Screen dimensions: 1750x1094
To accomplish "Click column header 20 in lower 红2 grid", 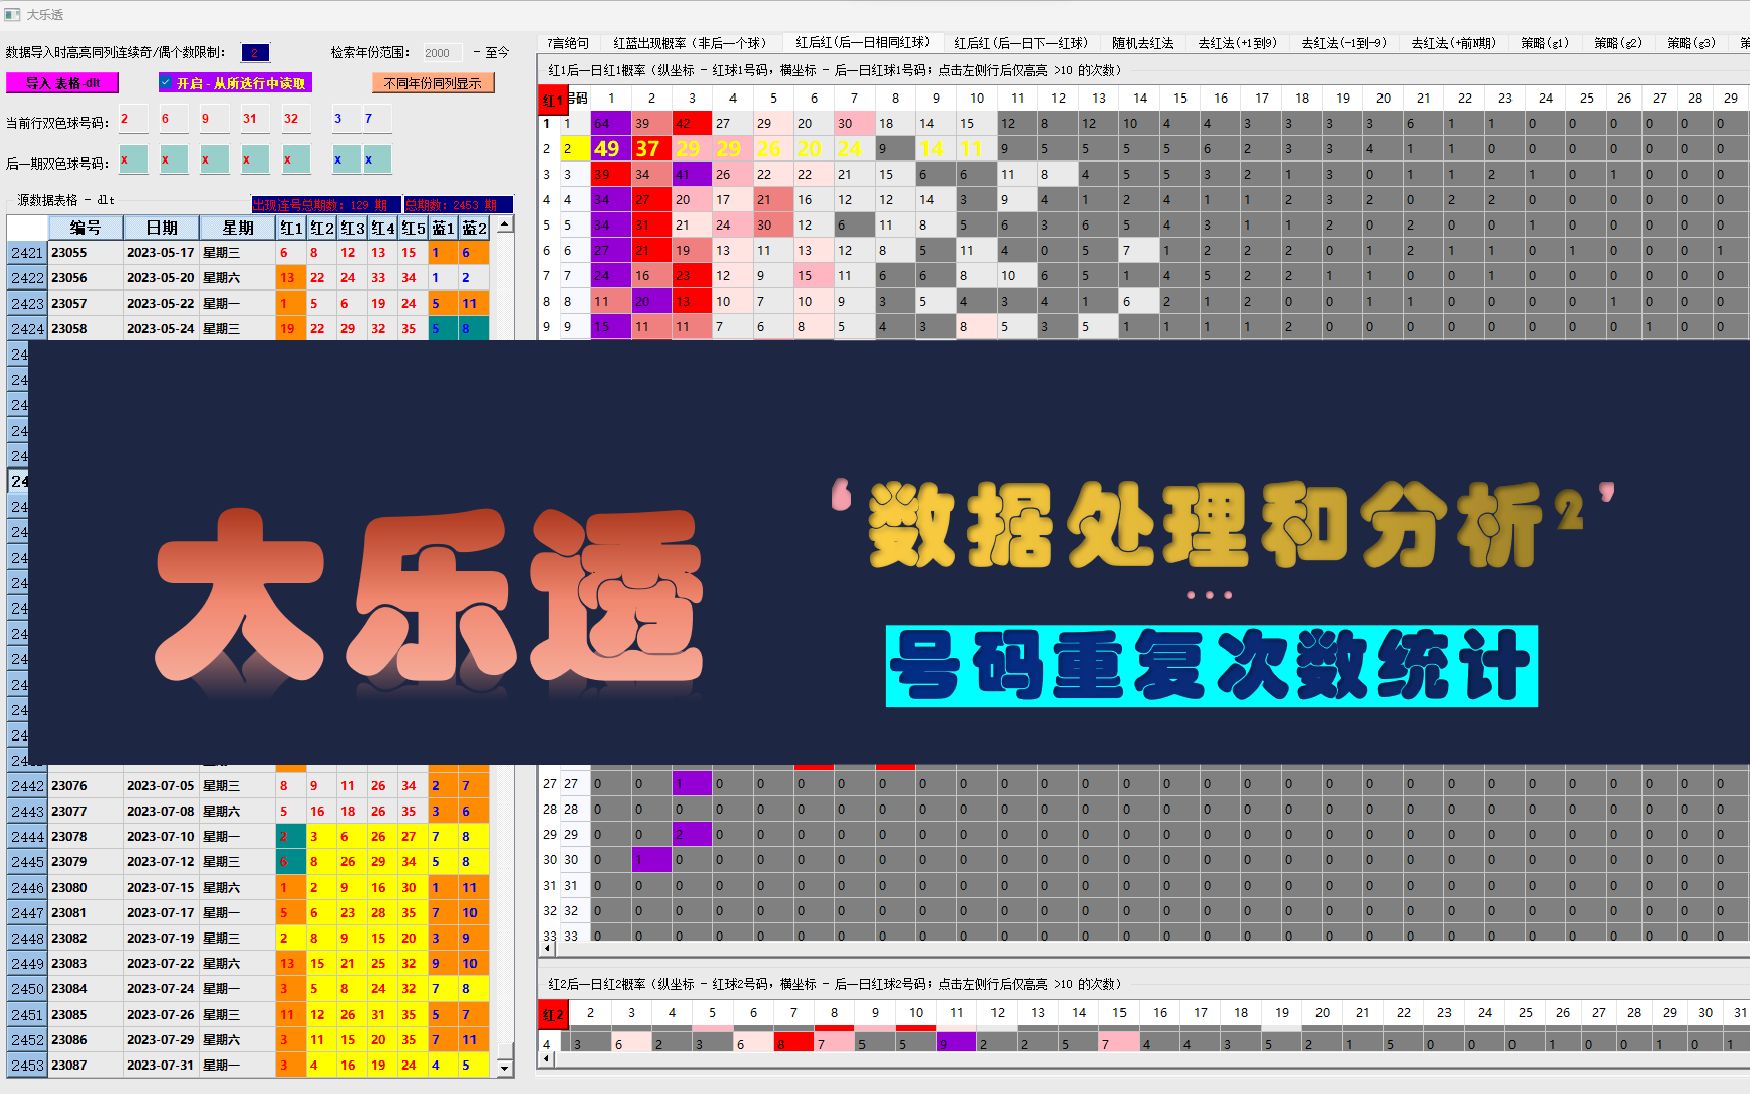I will 1322,1013.
